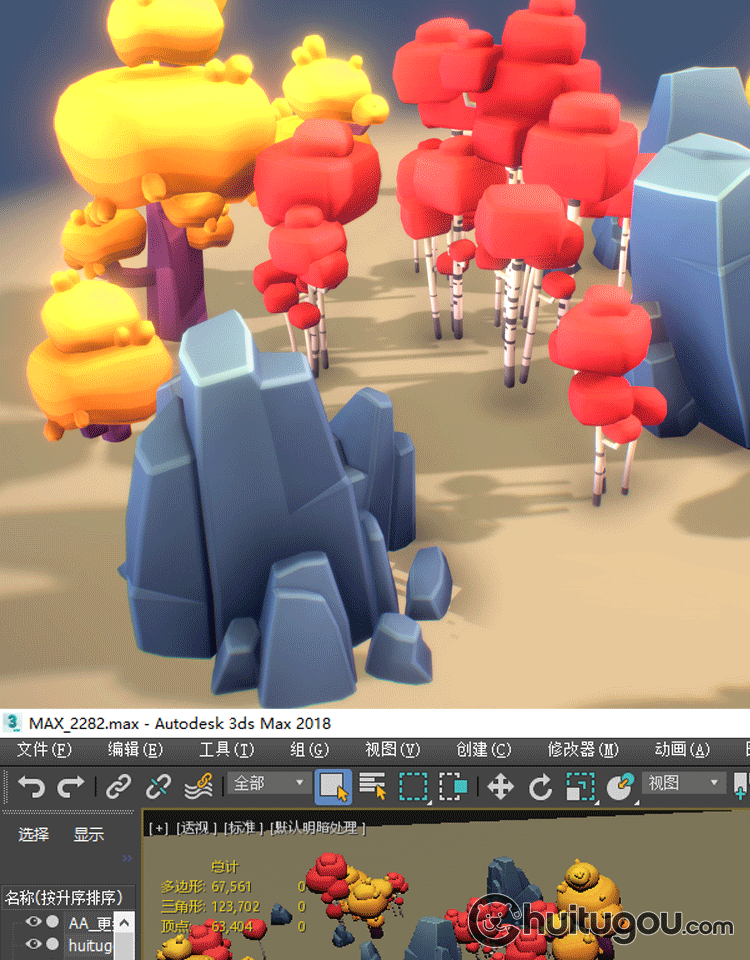Open the 视图 reference coordinate dropdown
Image resolution: width=750 pixels, height=960 pixels.
point(684,783)
